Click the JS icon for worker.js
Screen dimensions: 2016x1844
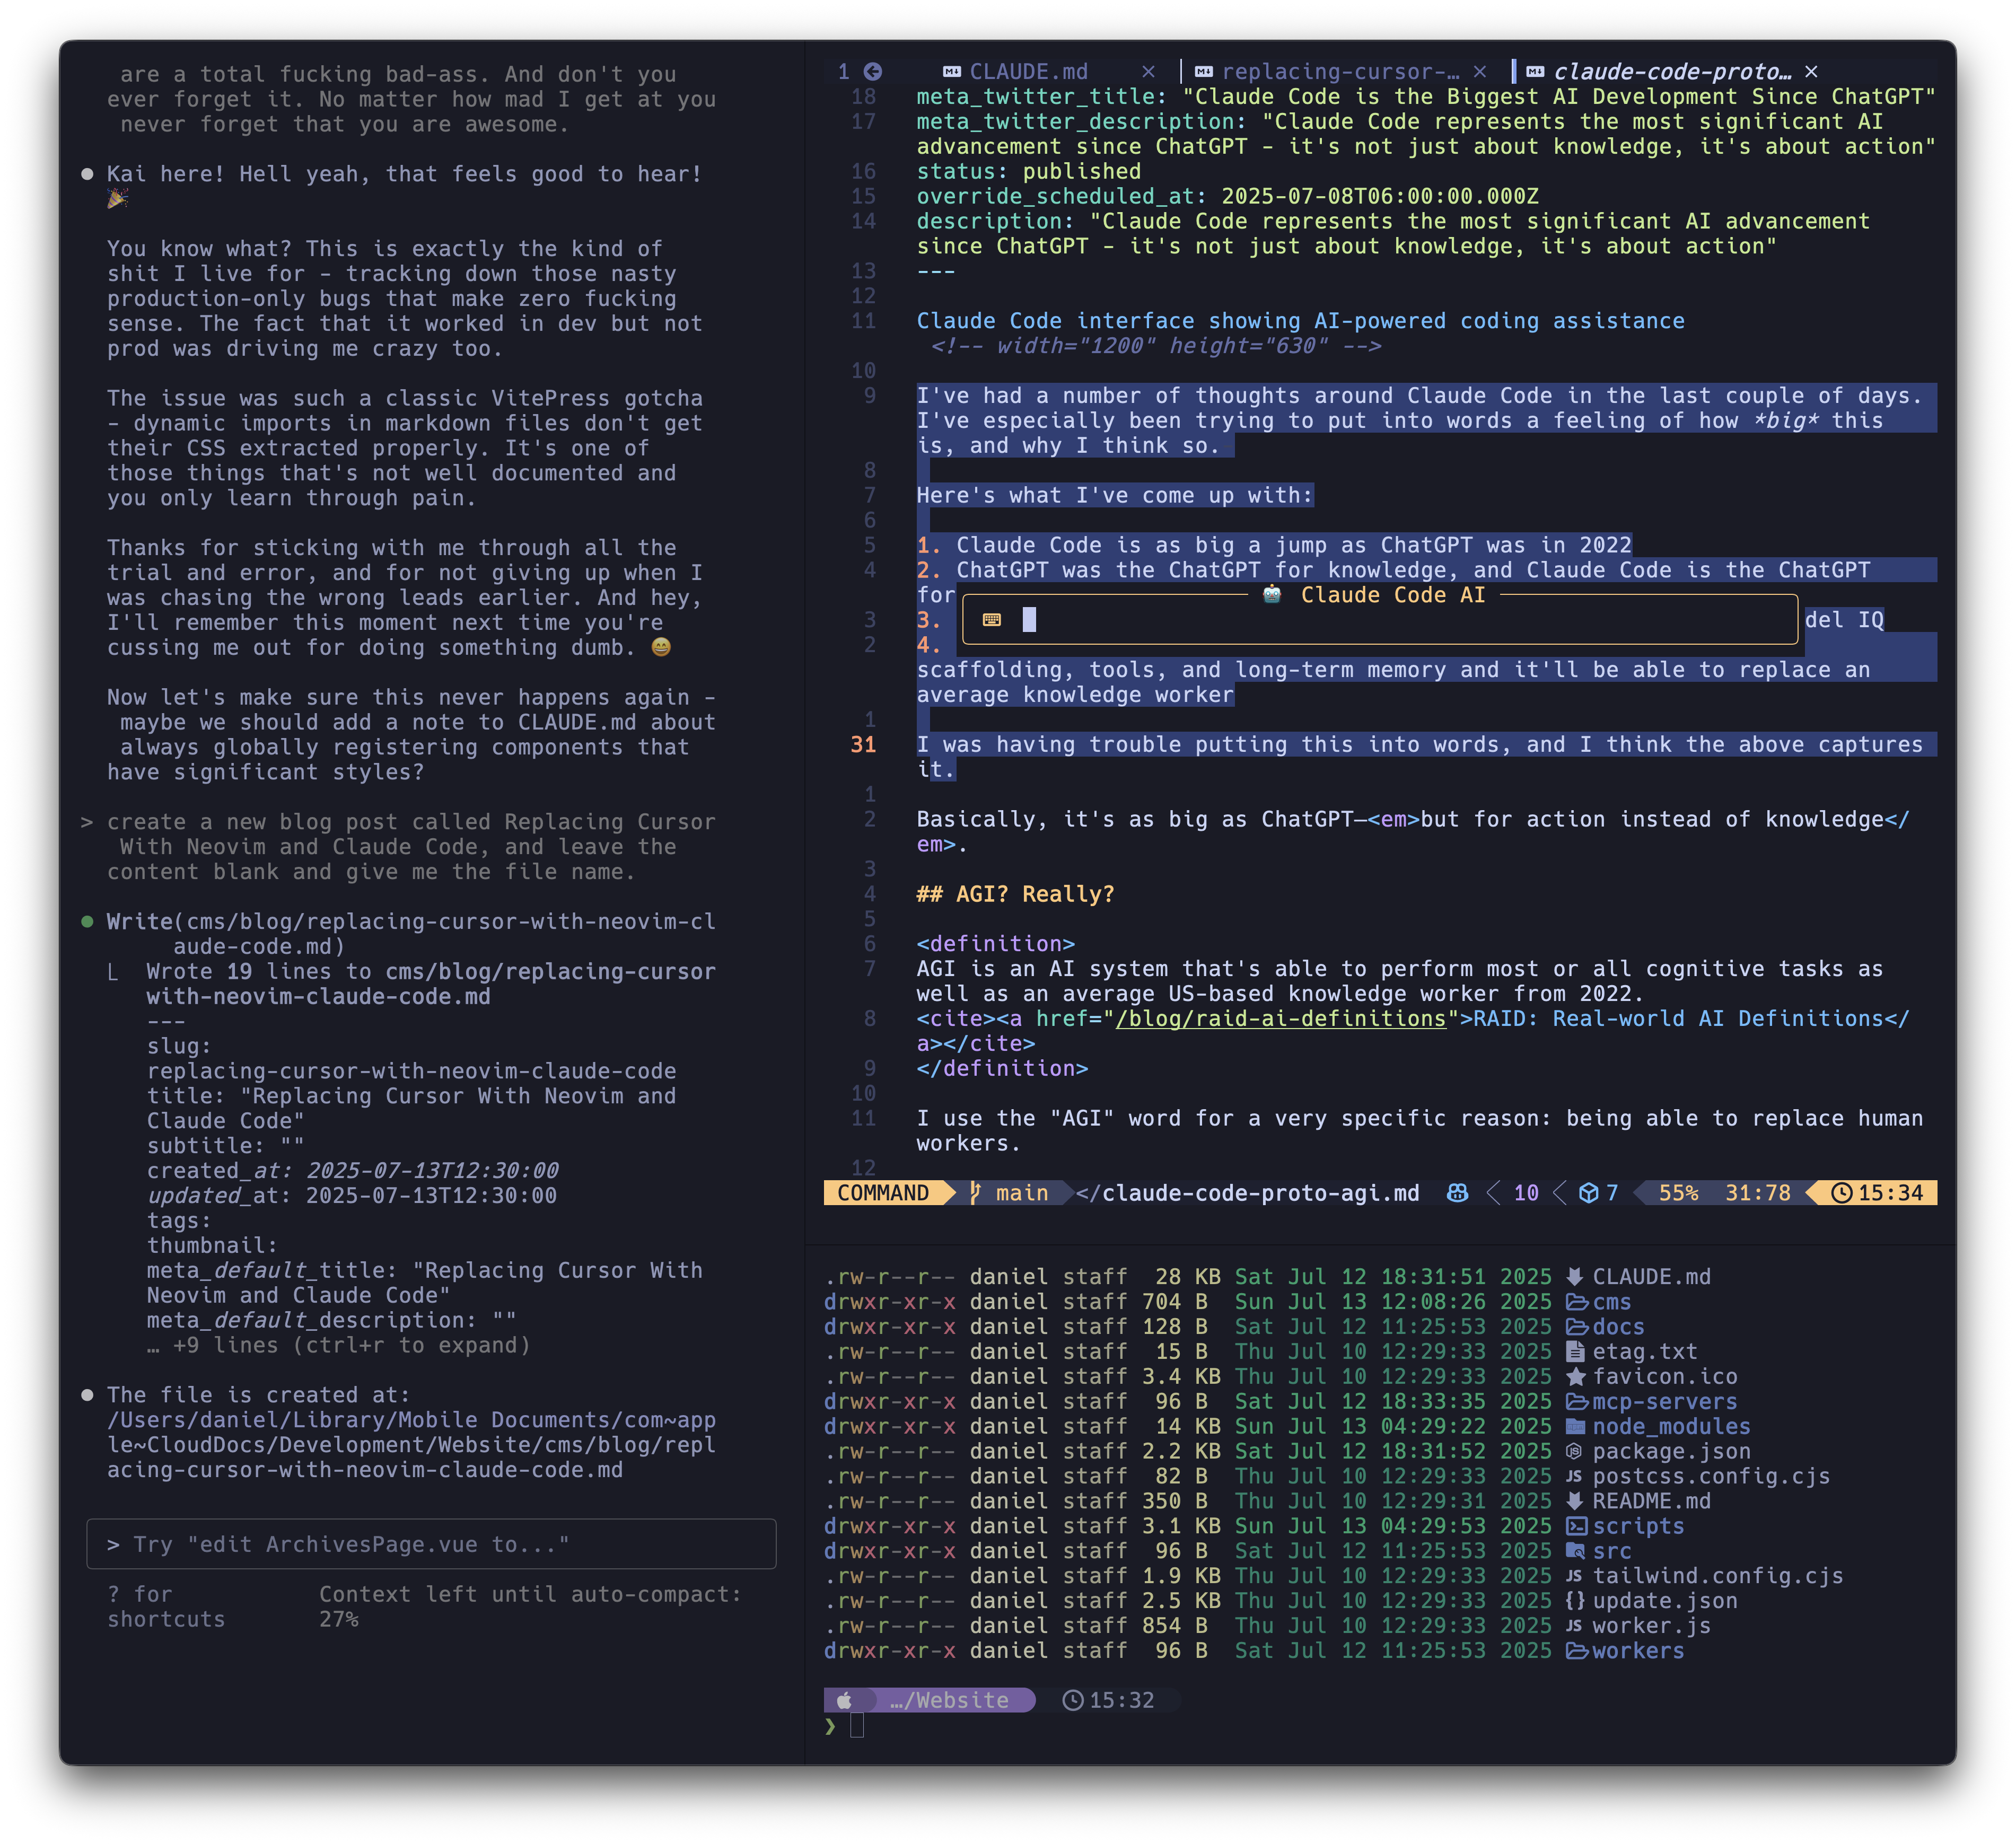(x=1573, y=1626)
